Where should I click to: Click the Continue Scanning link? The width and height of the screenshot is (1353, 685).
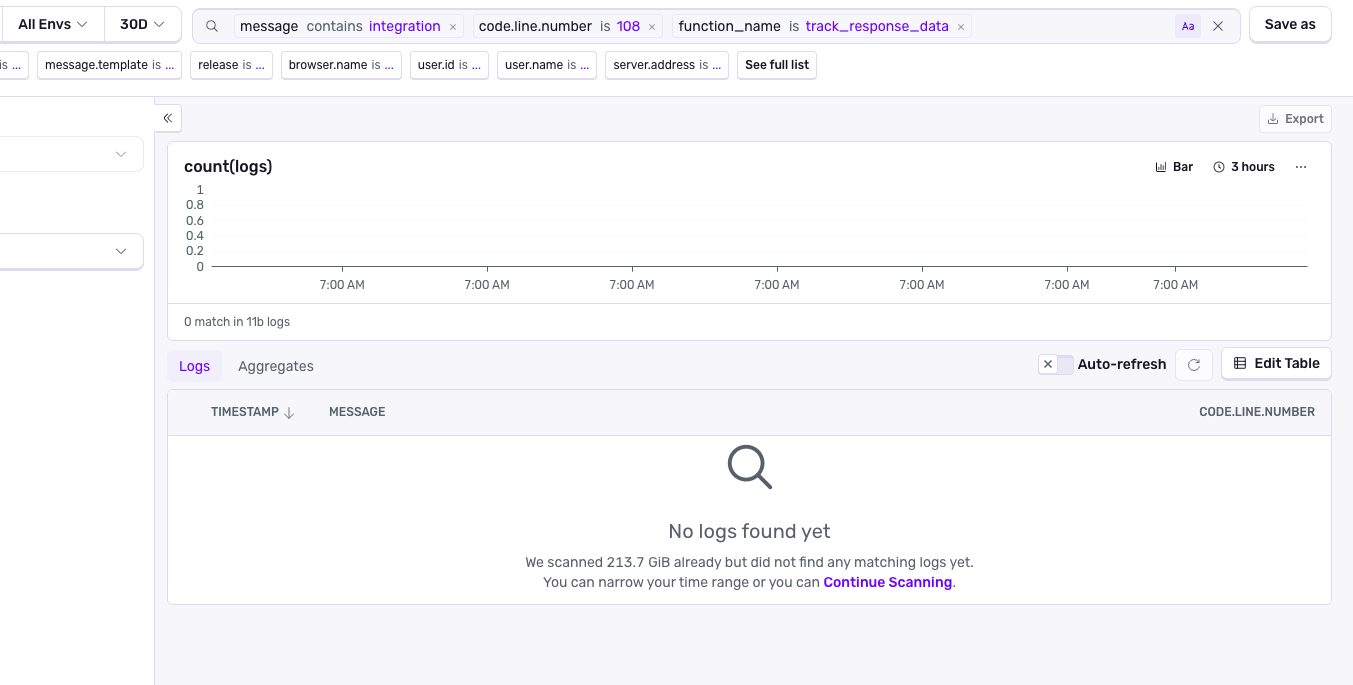point(887,582)
